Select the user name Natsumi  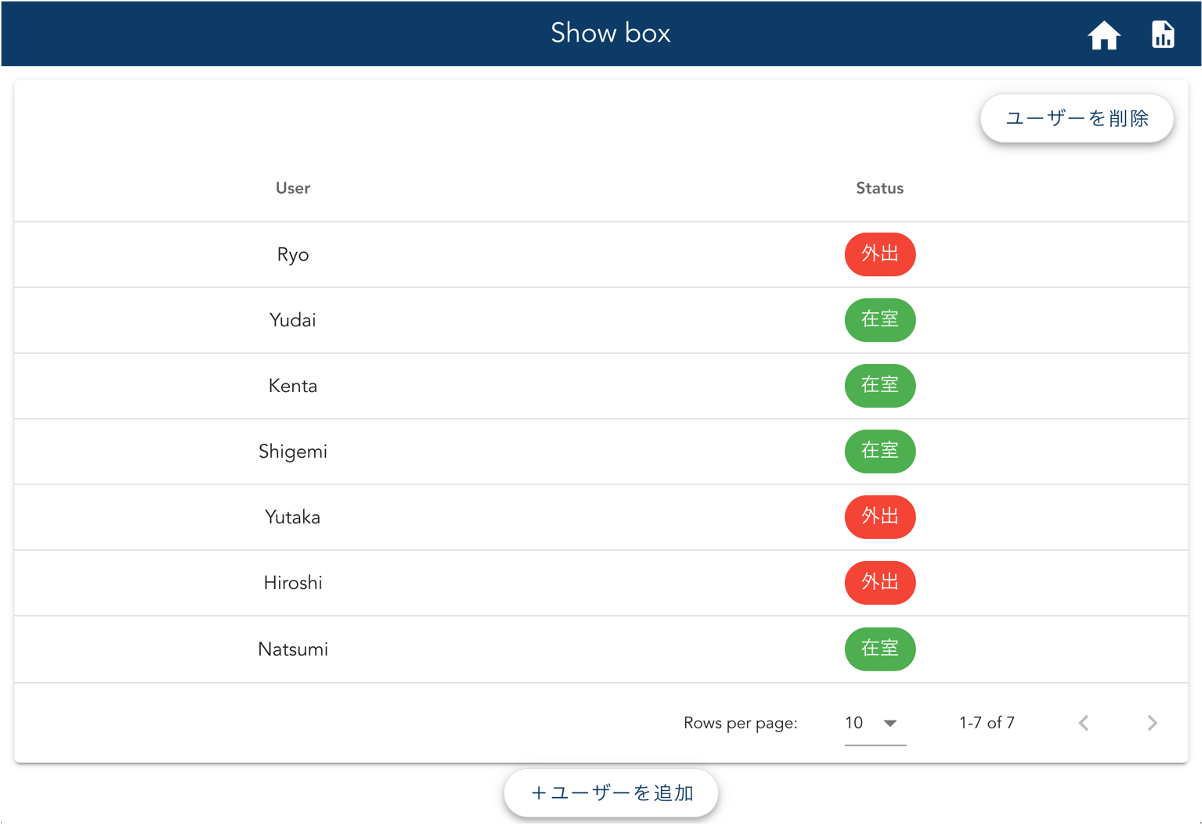click(293, 649)
